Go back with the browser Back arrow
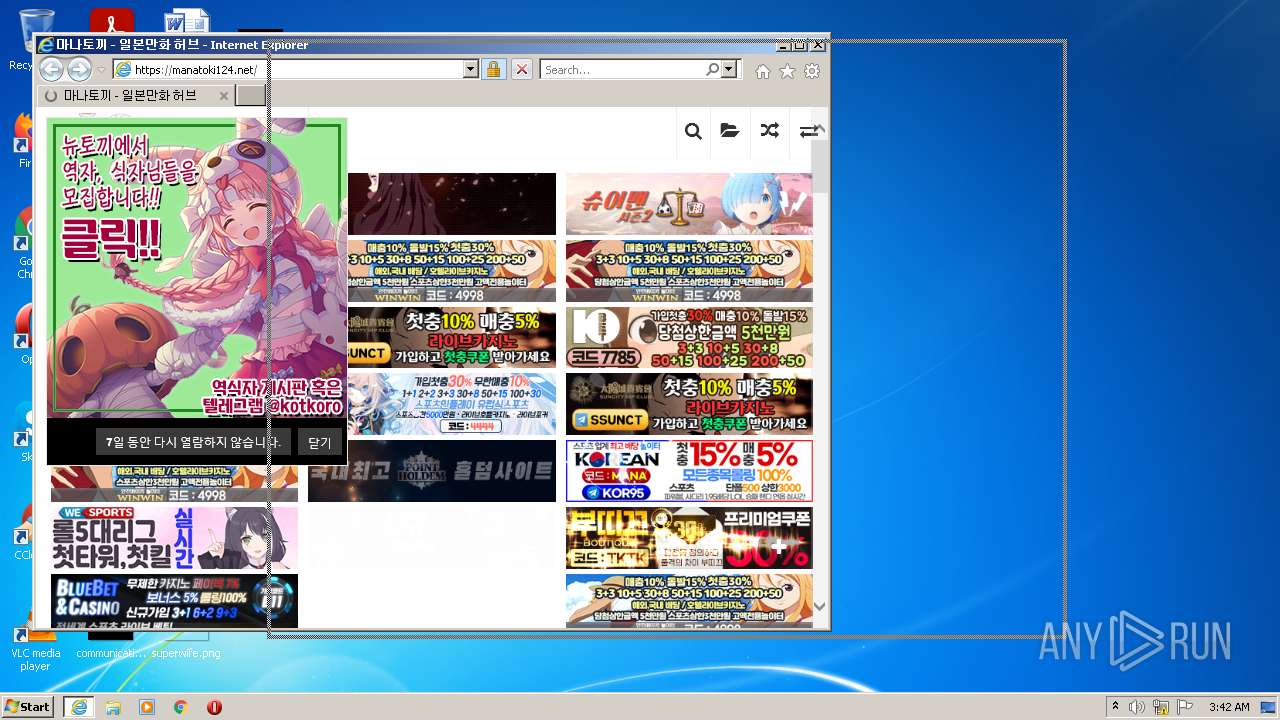The height and width of the screenshot is (720, 1280). pyautogui.click(x=51, y=69)
